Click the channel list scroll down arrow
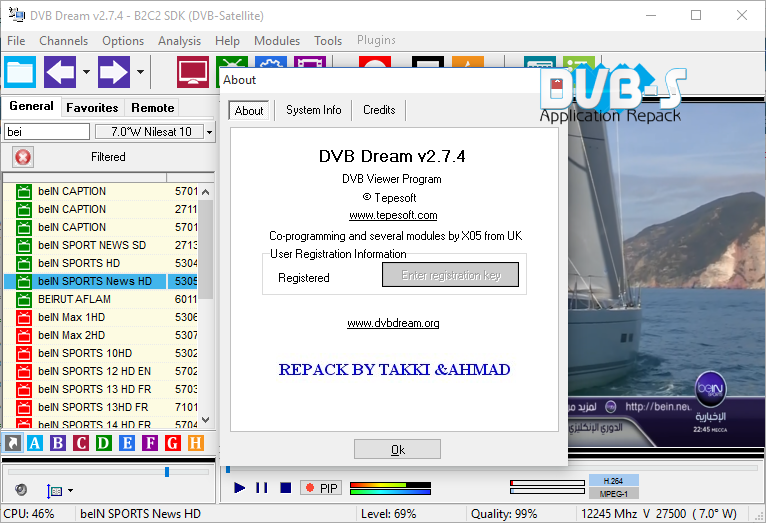Viewport: 766px width, 523px height. [x=206, y=420]
